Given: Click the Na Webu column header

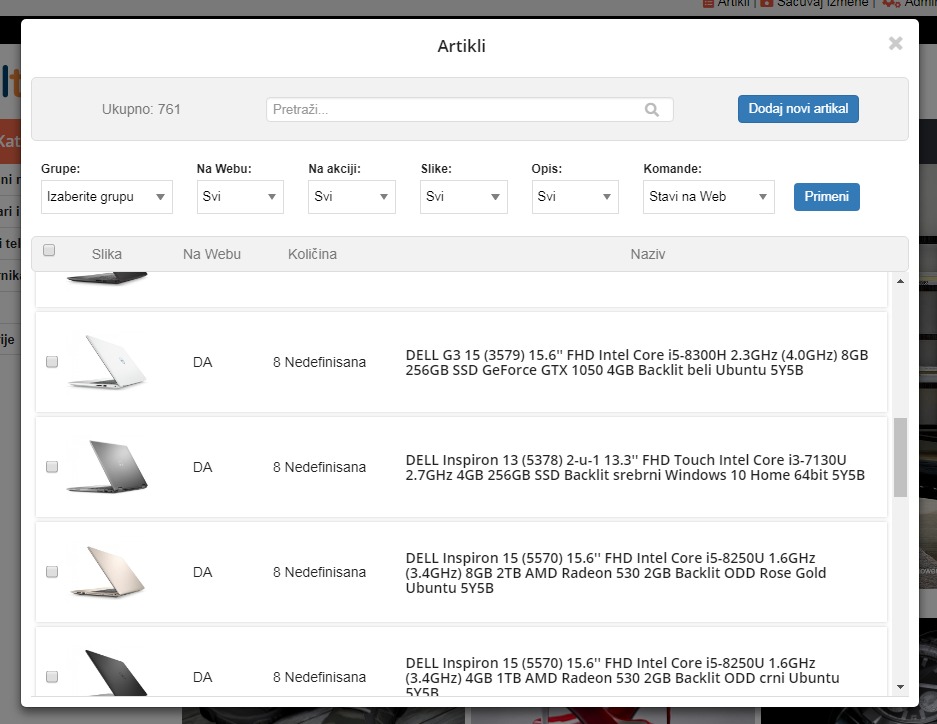Looking at the screenshot, I should 212,254.
